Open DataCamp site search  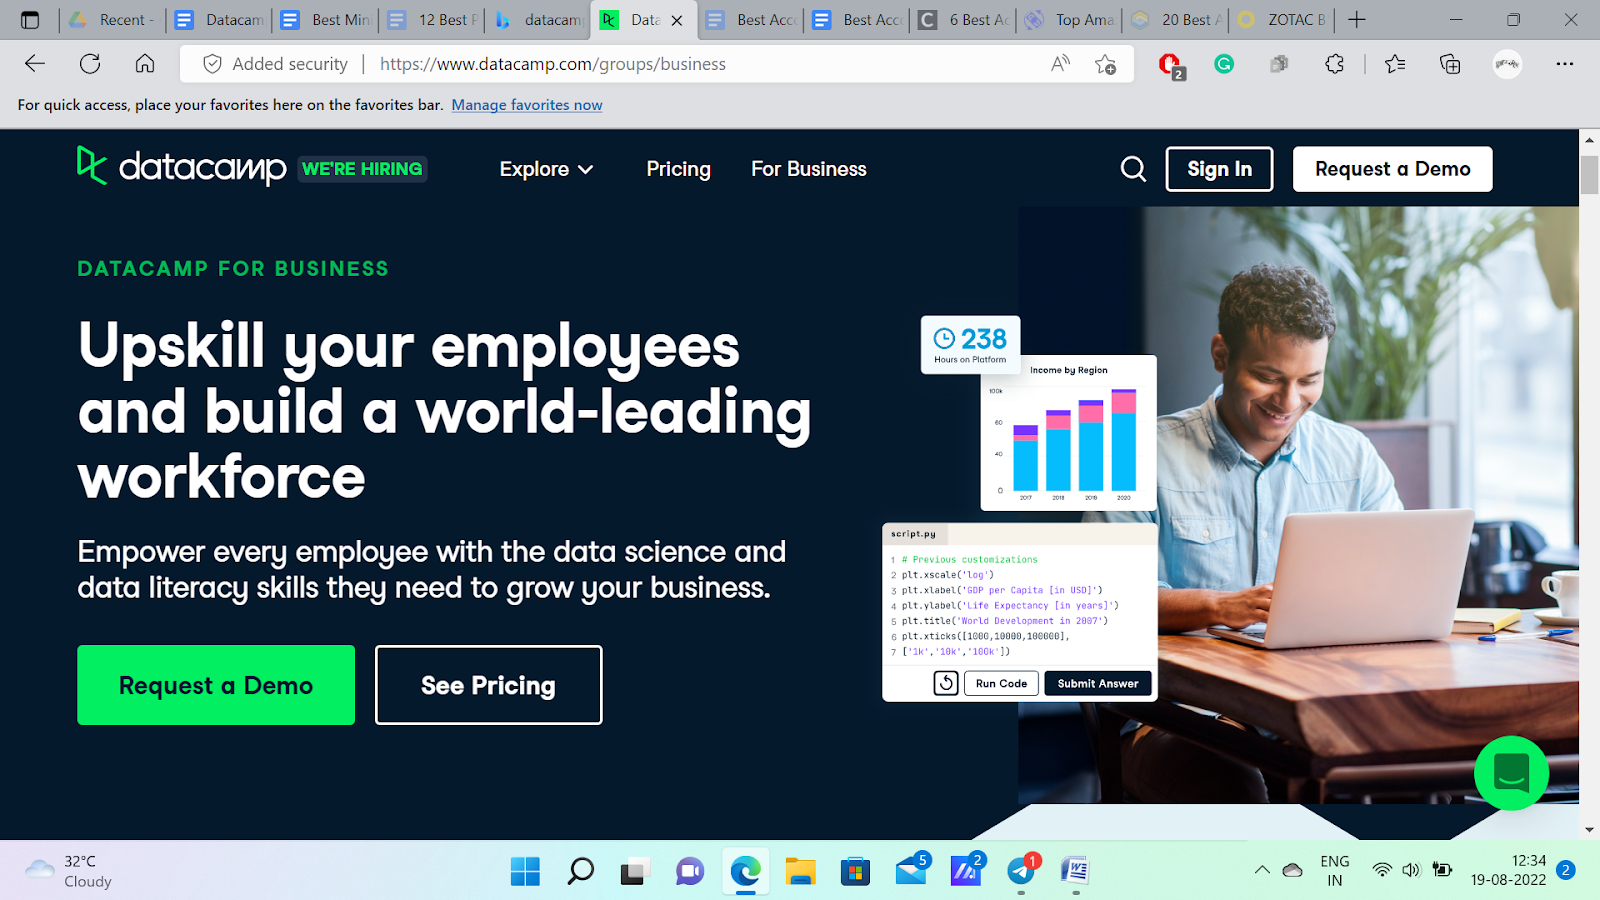click(x=1133, y=169)
